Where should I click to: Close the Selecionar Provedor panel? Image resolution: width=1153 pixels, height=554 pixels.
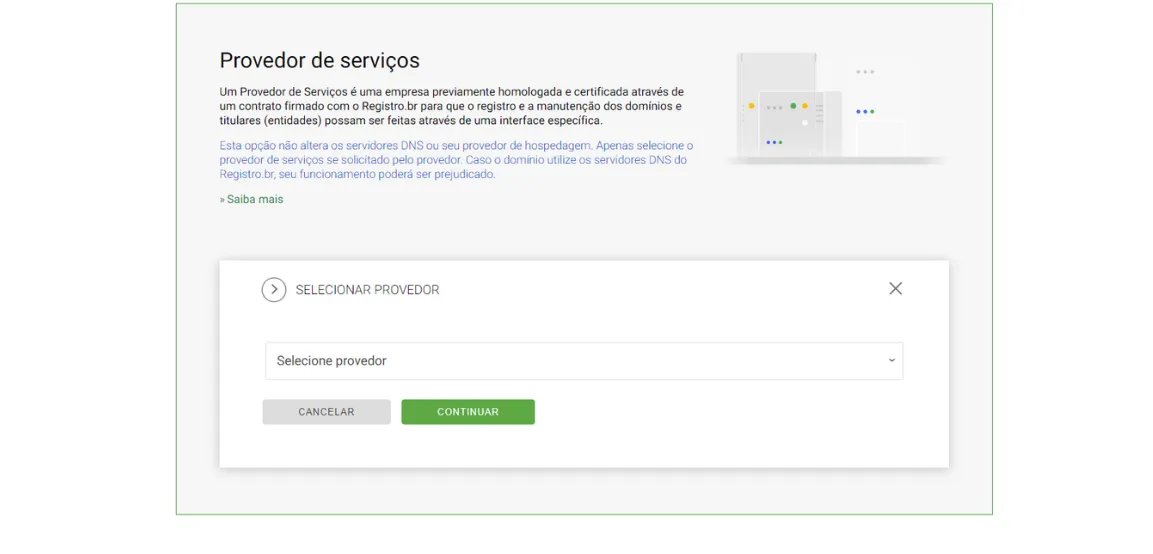tap(895, 288)
